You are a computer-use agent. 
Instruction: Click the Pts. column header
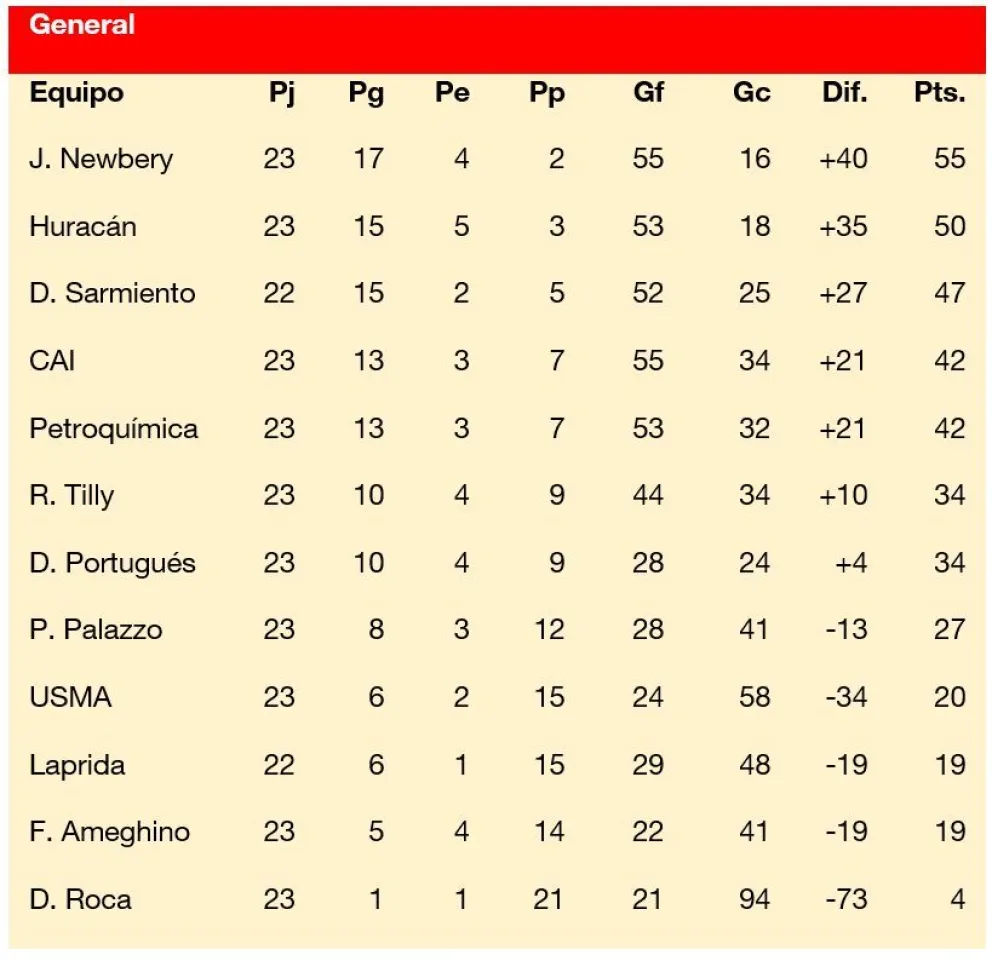(939, 92)
